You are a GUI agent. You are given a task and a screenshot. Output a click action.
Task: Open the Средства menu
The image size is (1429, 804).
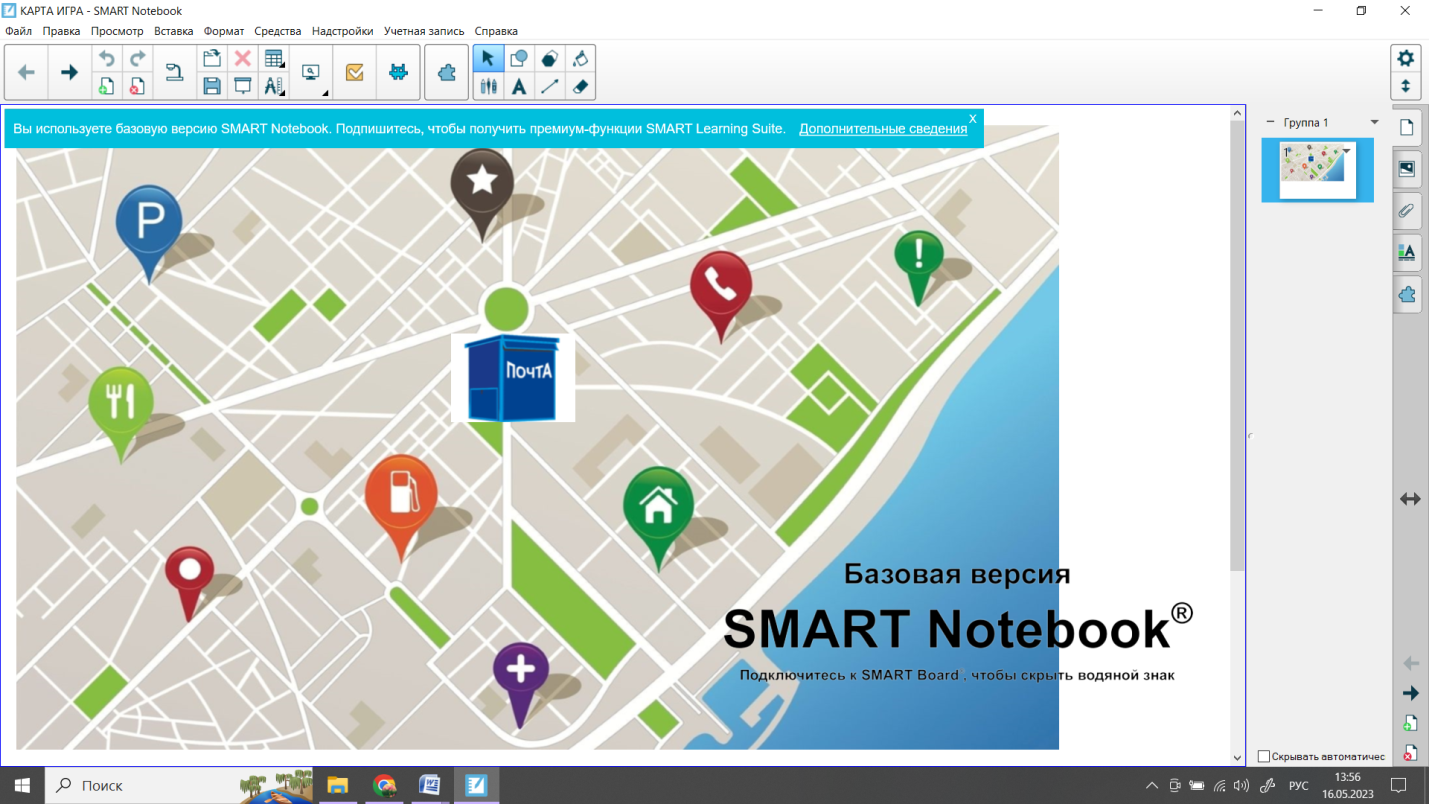(x=278, y=31)
